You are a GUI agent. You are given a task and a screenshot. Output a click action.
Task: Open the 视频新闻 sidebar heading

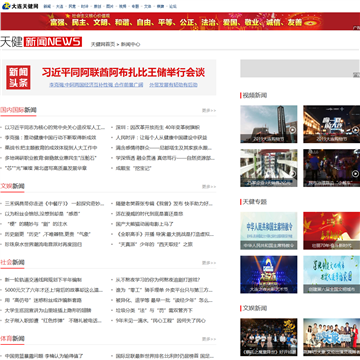(255, 95)
